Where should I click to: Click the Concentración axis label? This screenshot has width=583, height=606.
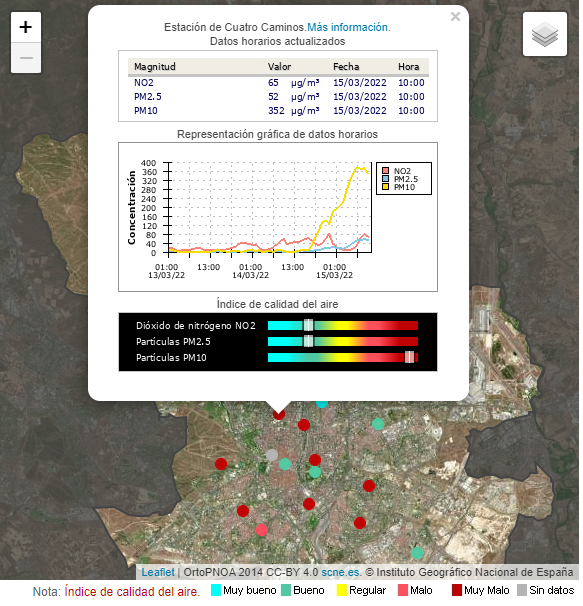coord(132,208)
